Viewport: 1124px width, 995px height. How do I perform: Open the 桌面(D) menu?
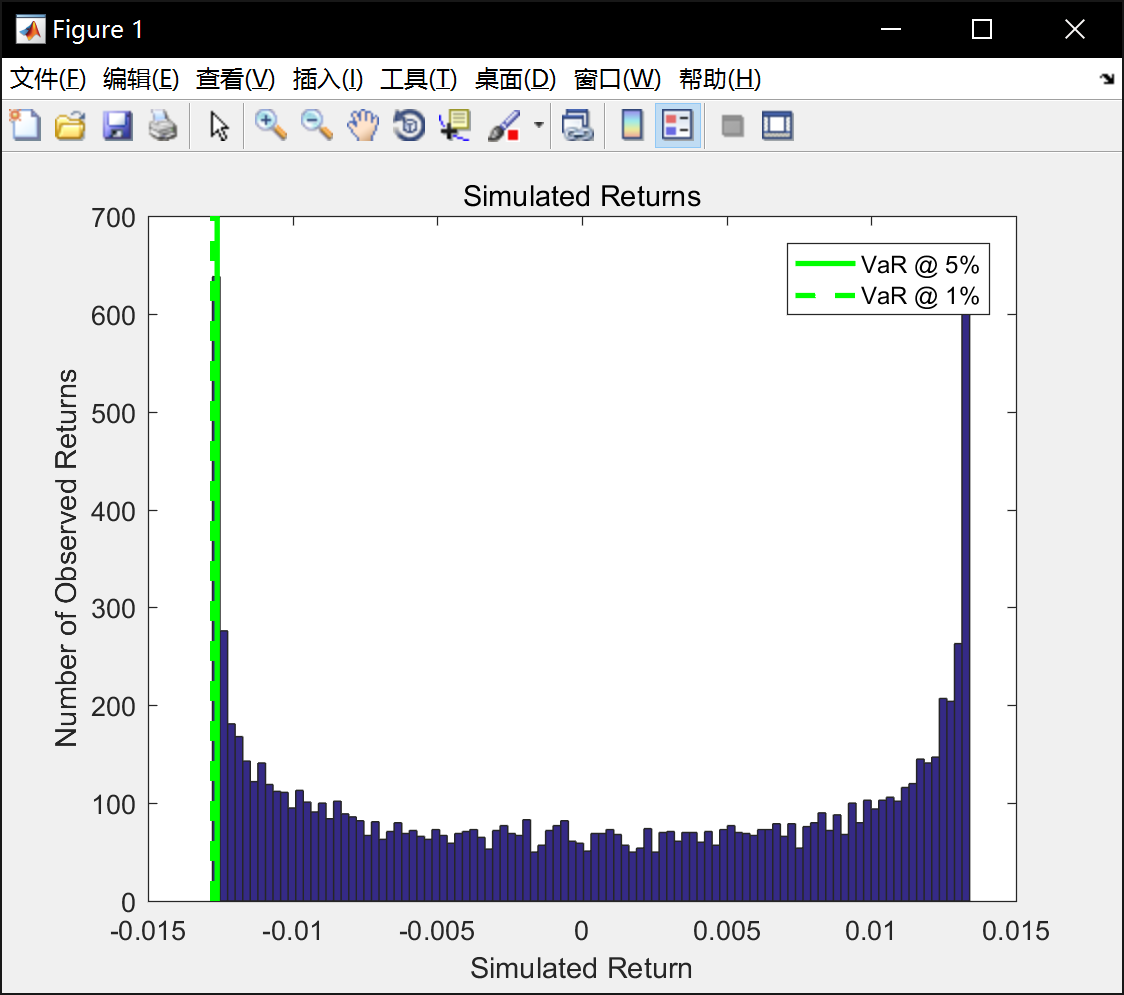pyautogui.click(x=515, y=79)
